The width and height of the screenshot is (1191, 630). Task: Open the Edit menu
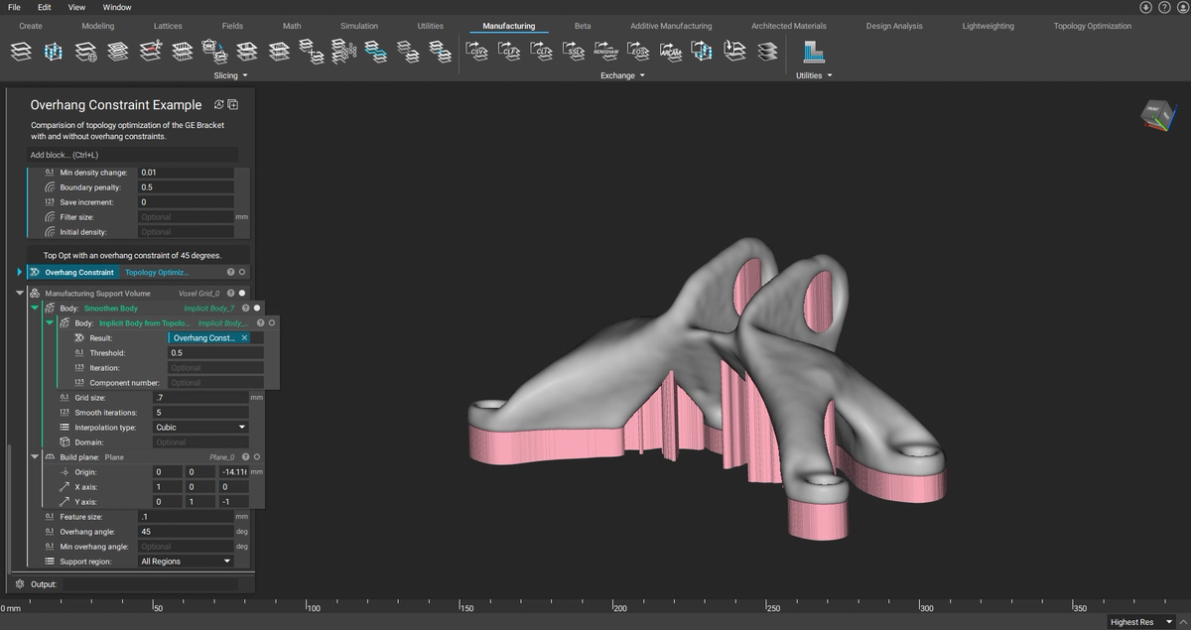43,5
